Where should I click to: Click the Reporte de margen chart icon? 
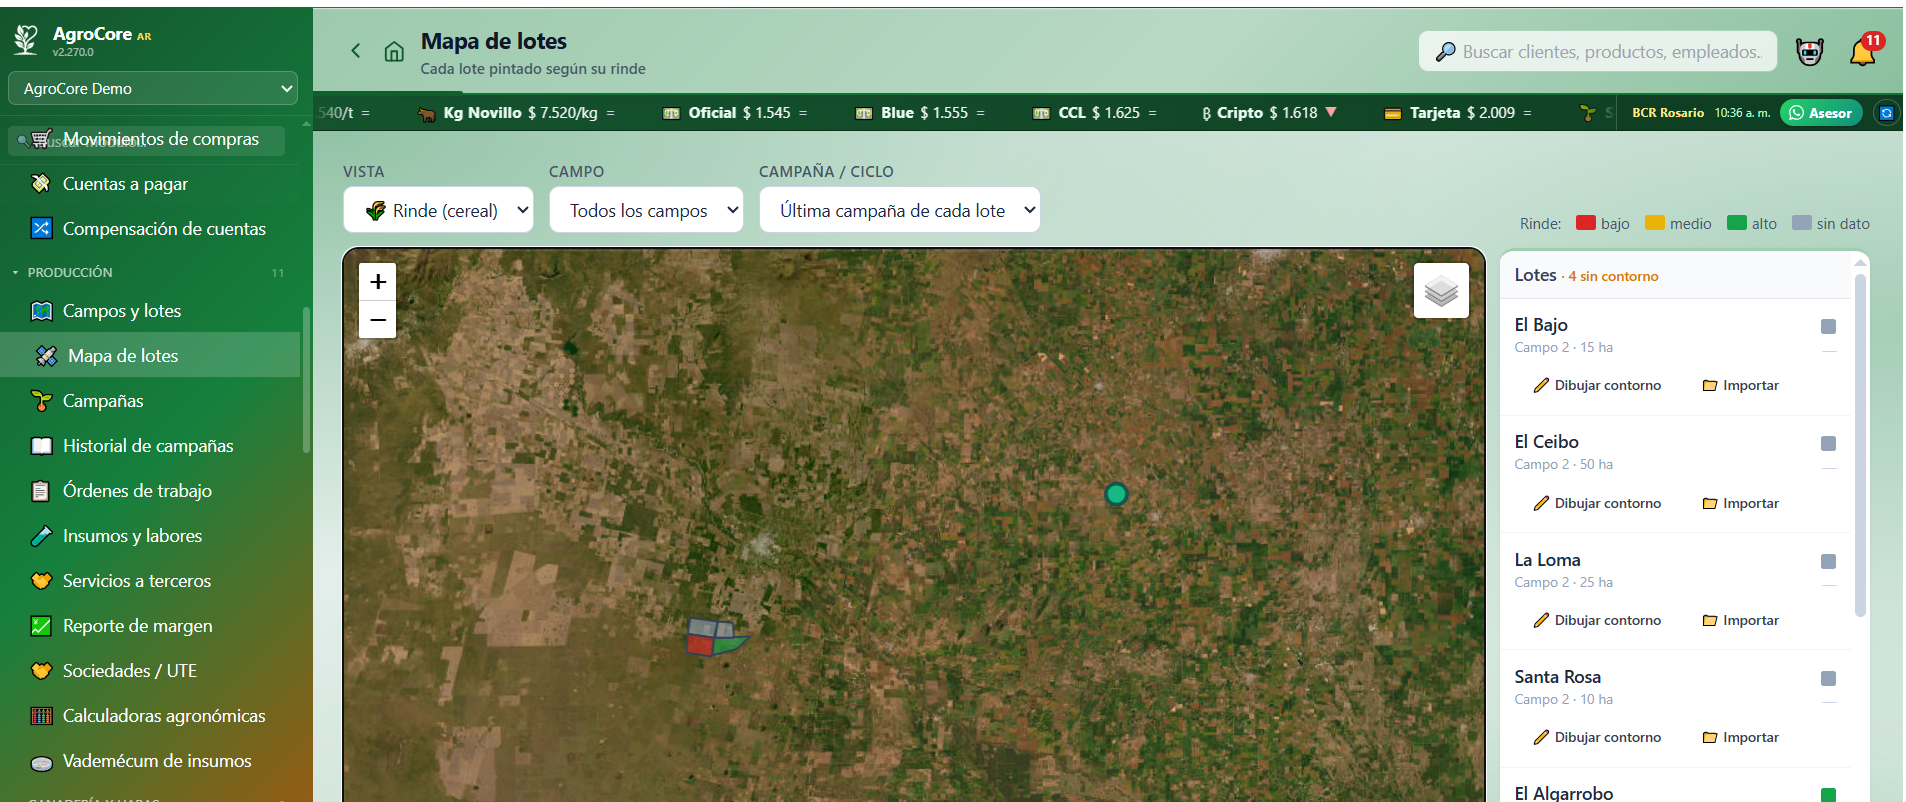[41, 626]
